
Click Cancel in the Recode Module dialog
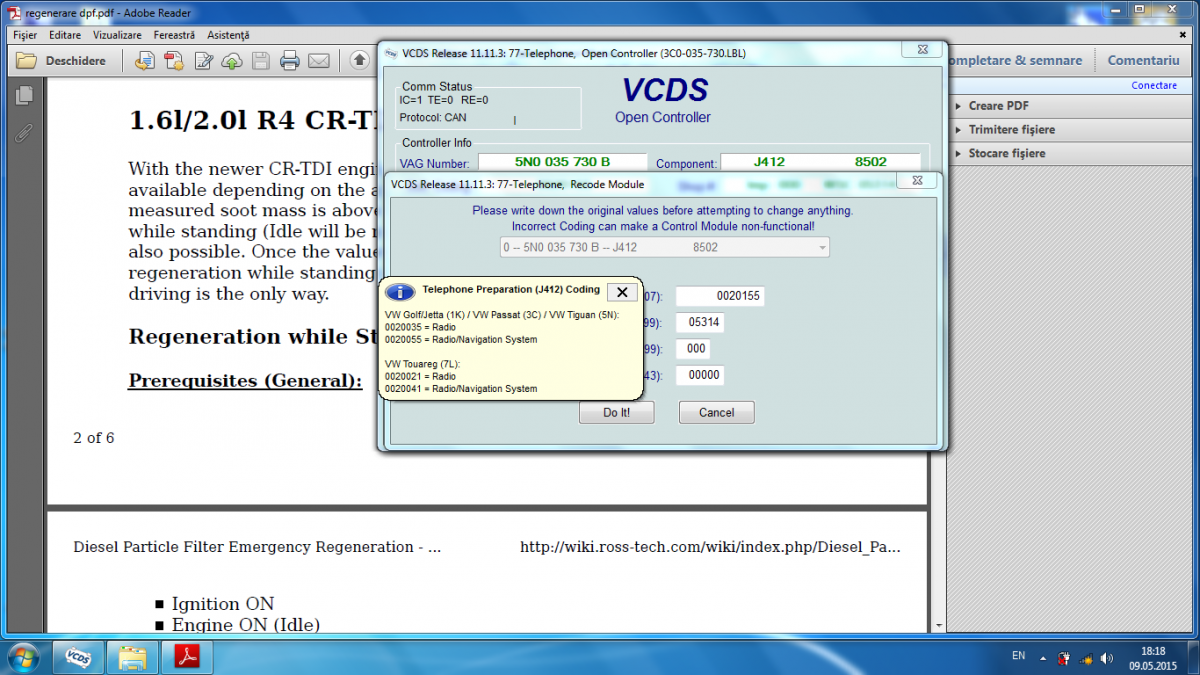[x=716, y=412]
